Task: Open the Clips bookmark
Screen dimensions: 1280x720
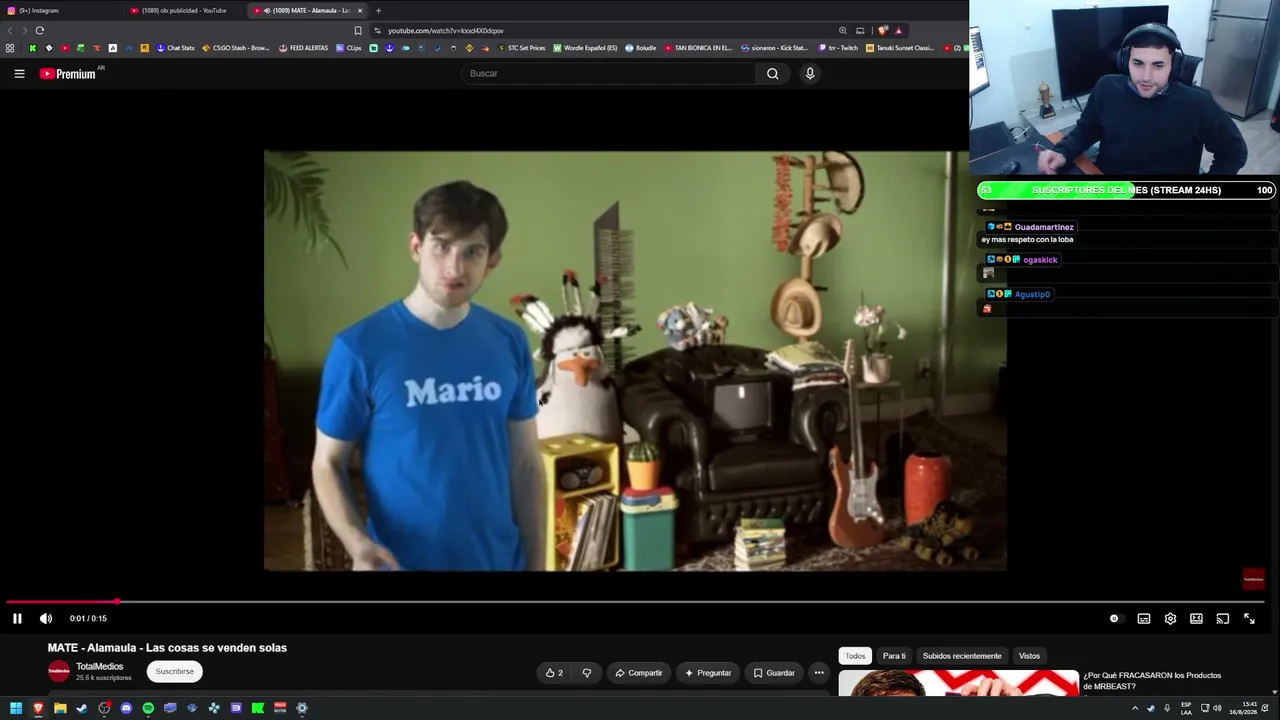Action: (x=349, y=48)
